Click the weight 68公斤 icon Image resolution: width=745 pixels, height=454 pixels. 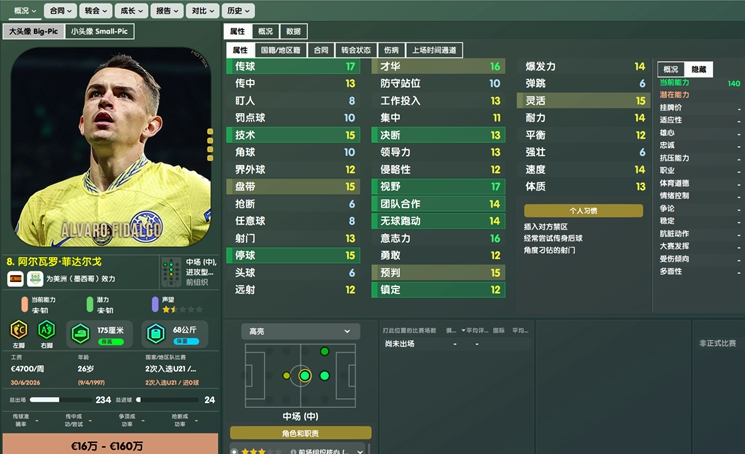pos(155,334)
